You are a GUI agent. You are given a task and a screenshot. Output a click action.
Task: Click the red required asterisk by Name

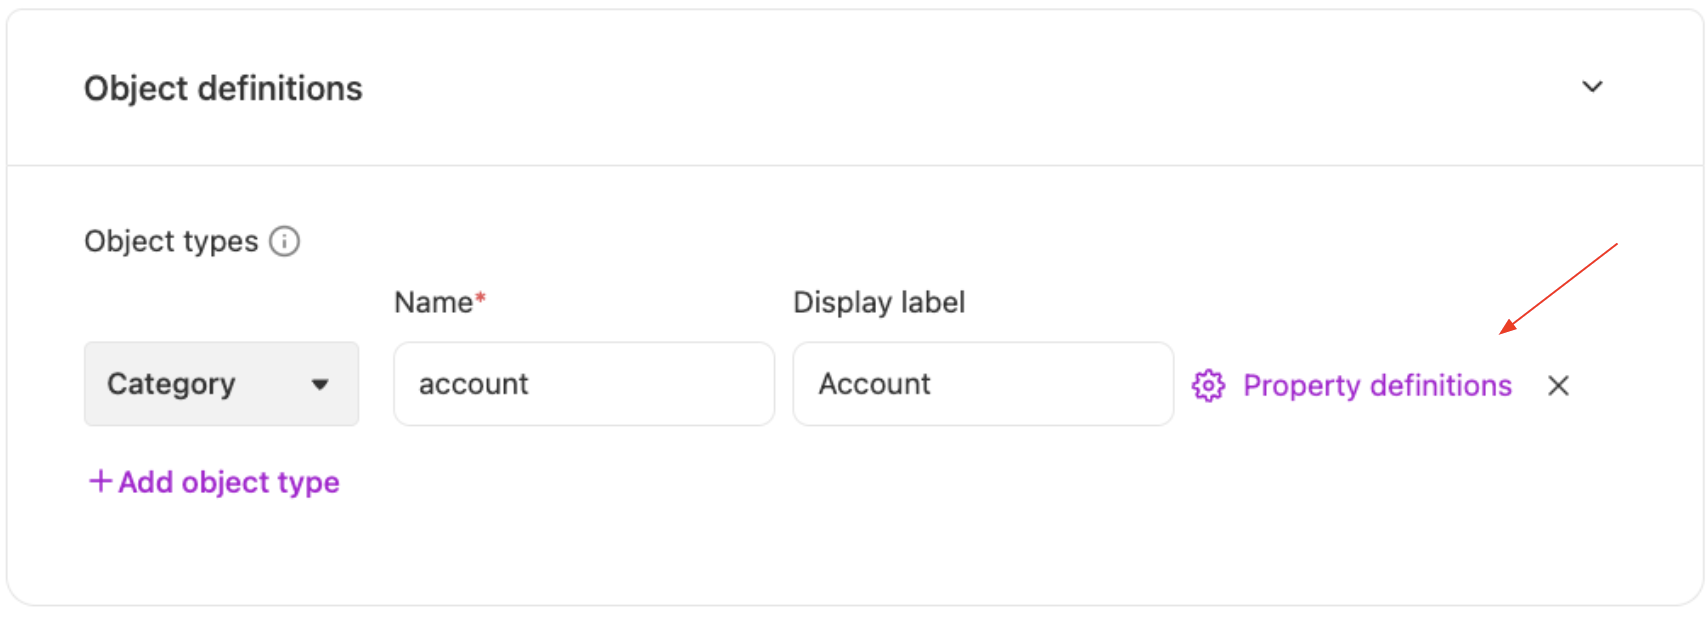481,298
